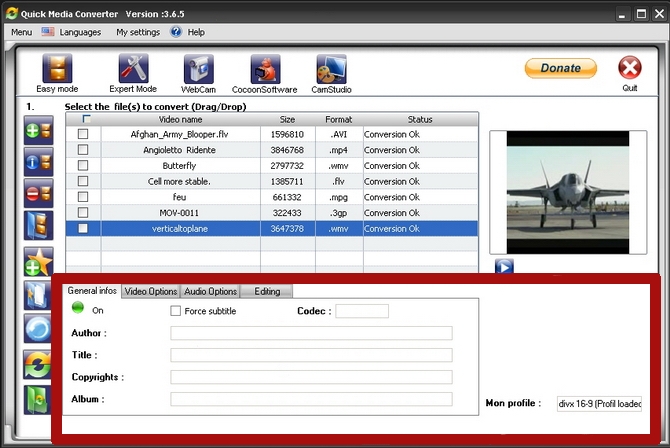
Task: Click the file info blue icon
Action: click(38, 162)
